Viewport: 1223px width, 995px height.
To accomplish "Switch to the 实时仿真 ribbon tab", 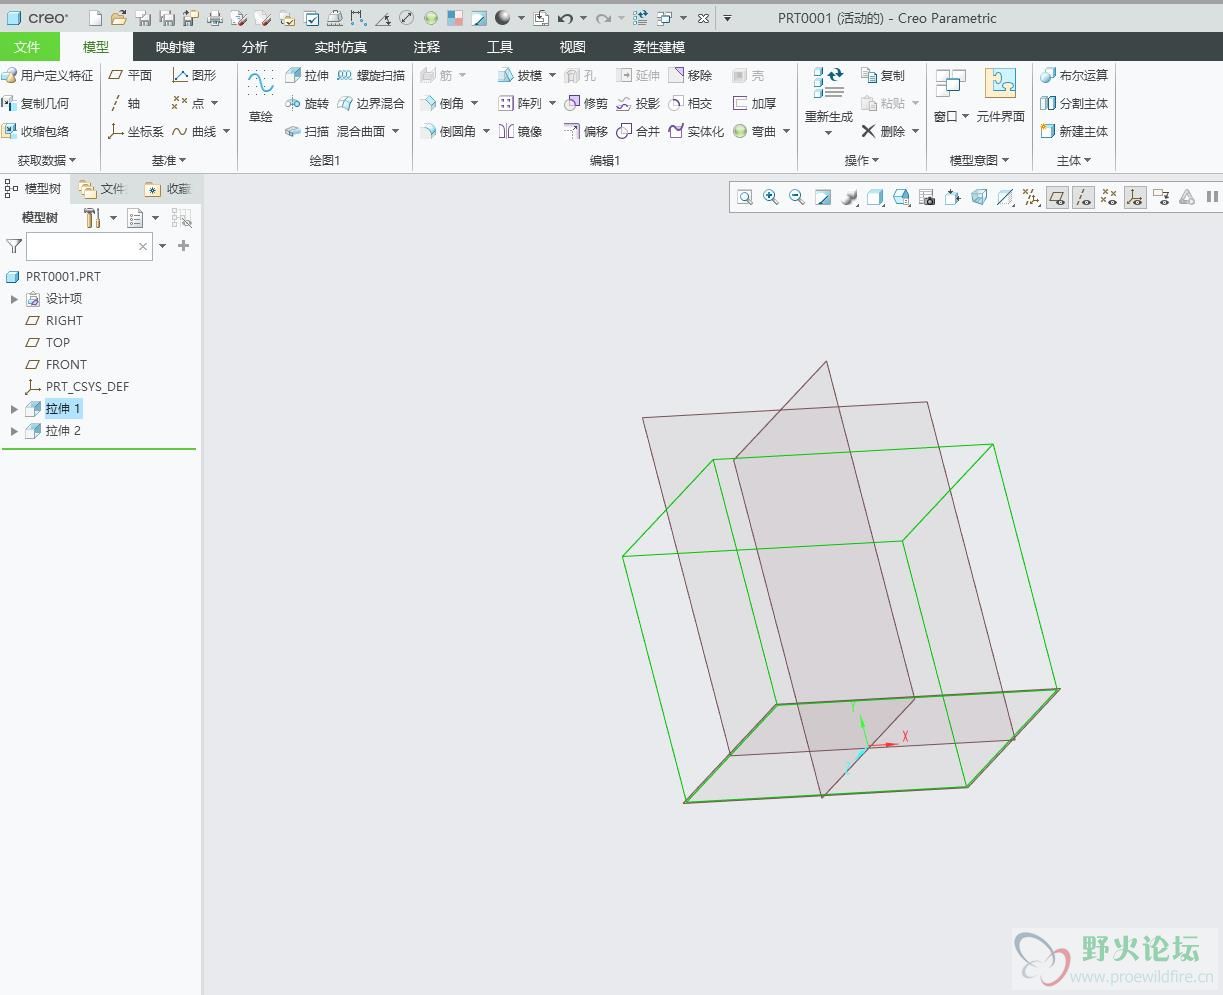I will point(340,47).
